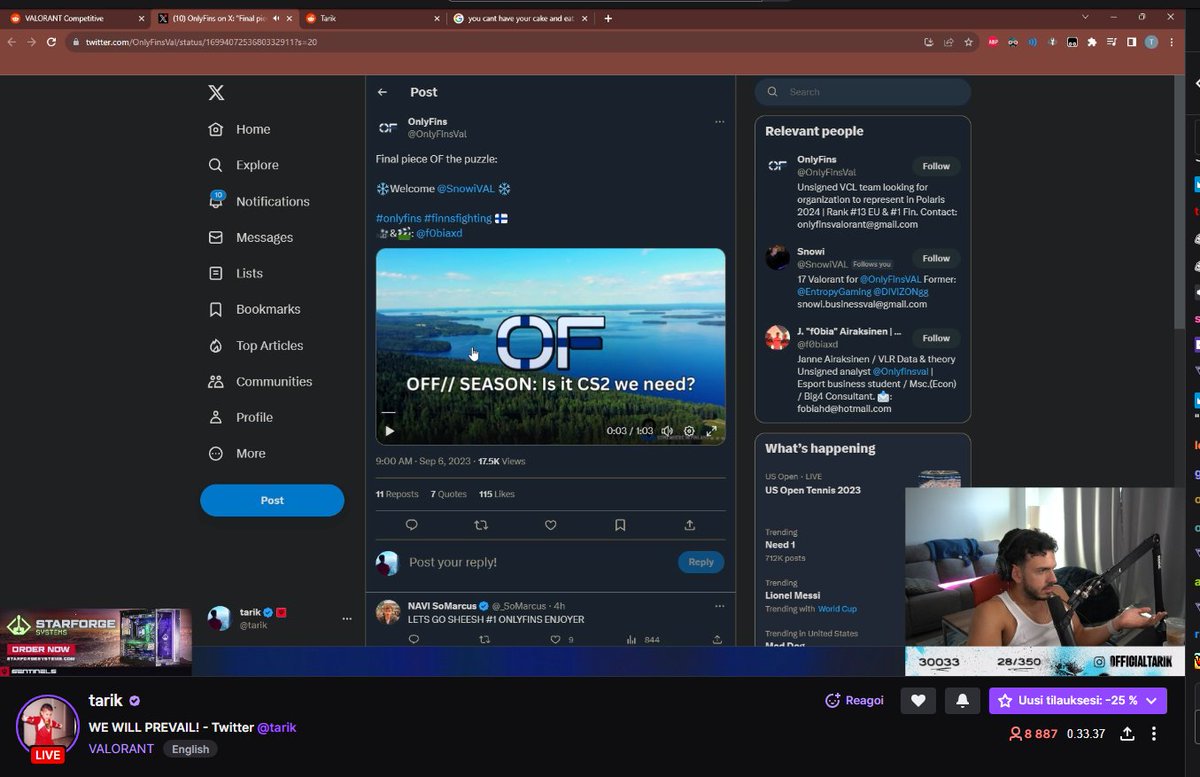Click the reply bubble icon on main post
1200x777 pixels.
(411, 525)
